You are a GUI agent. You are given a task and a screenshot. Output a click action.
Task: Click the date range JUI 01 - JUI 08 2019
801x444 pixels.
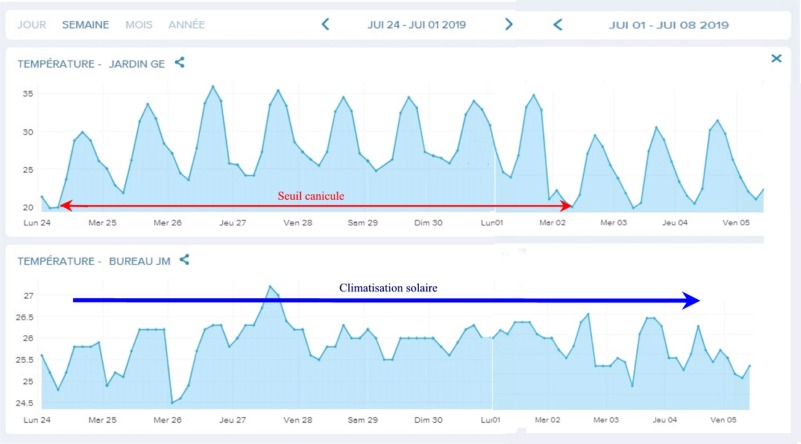tap(669, 25)
